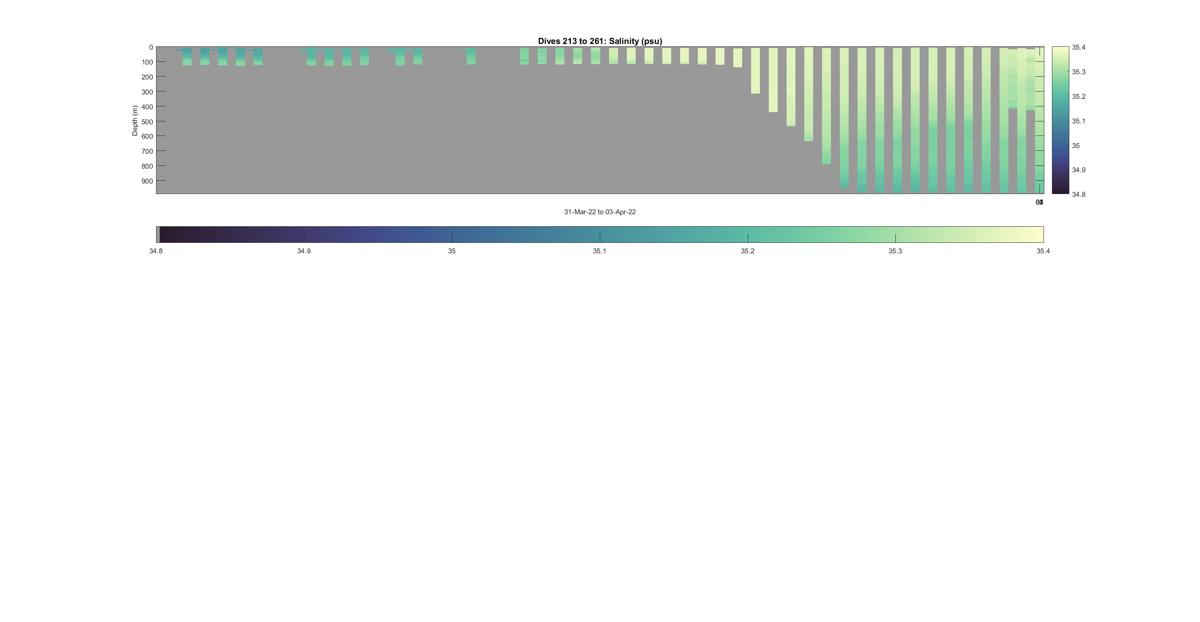
Task: Click '35.3' under the horizontal colorbar
Action: click(896, 251)
